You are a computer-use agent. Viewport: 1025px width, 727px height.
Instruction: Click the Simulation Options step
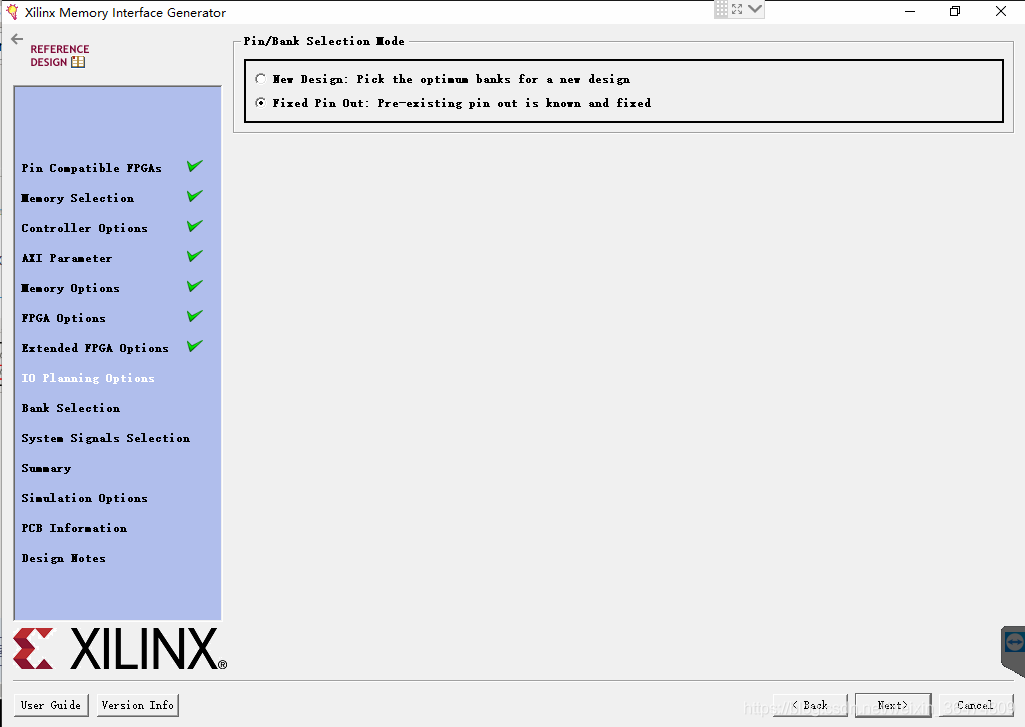point(84,498)
